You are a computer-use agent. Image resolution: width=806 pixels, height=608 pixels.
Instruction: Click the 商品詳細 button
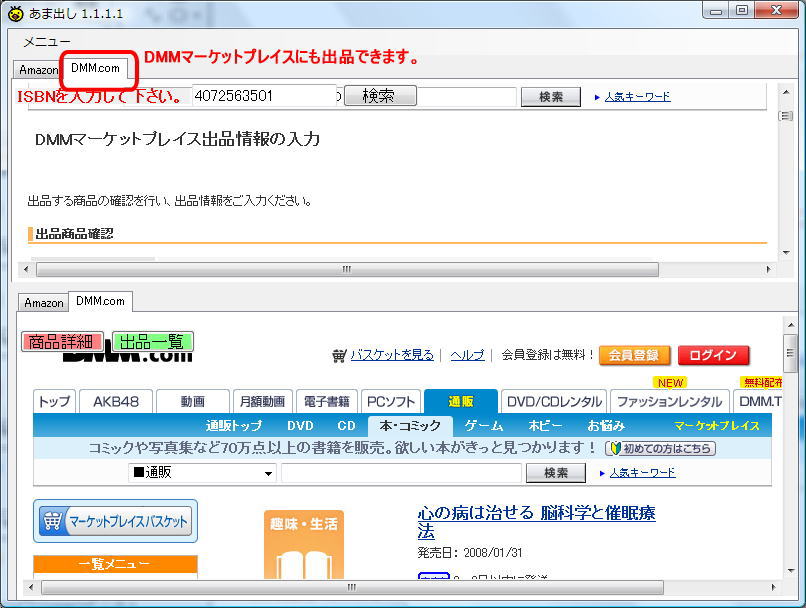pos(62,342)
